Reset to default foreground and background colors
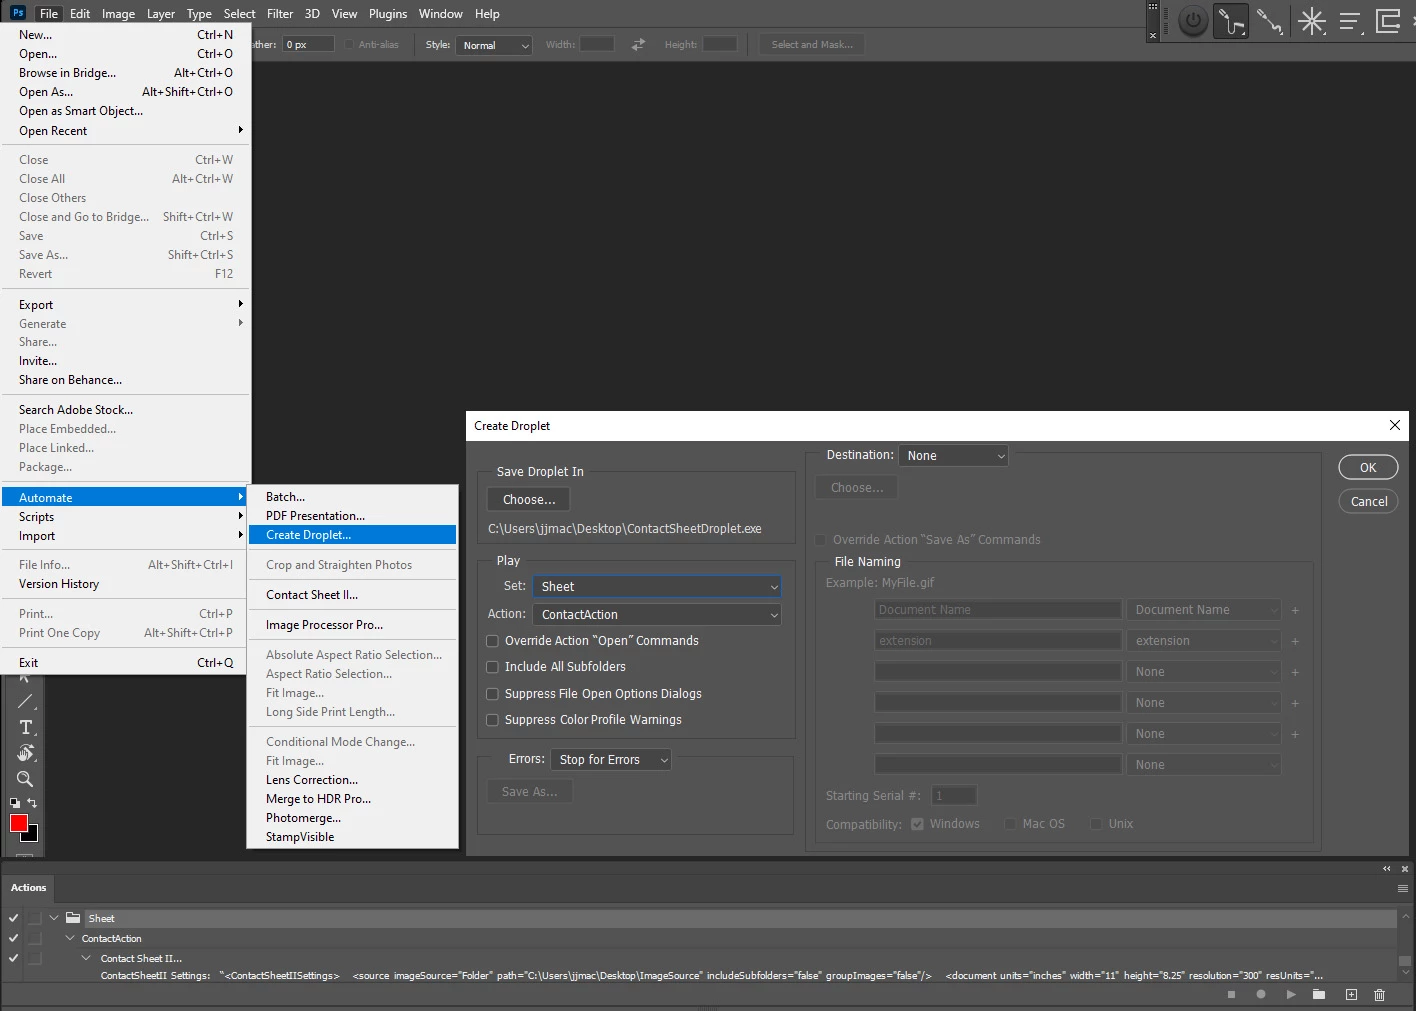The image size is (1416, 1011). pos(15,803)
